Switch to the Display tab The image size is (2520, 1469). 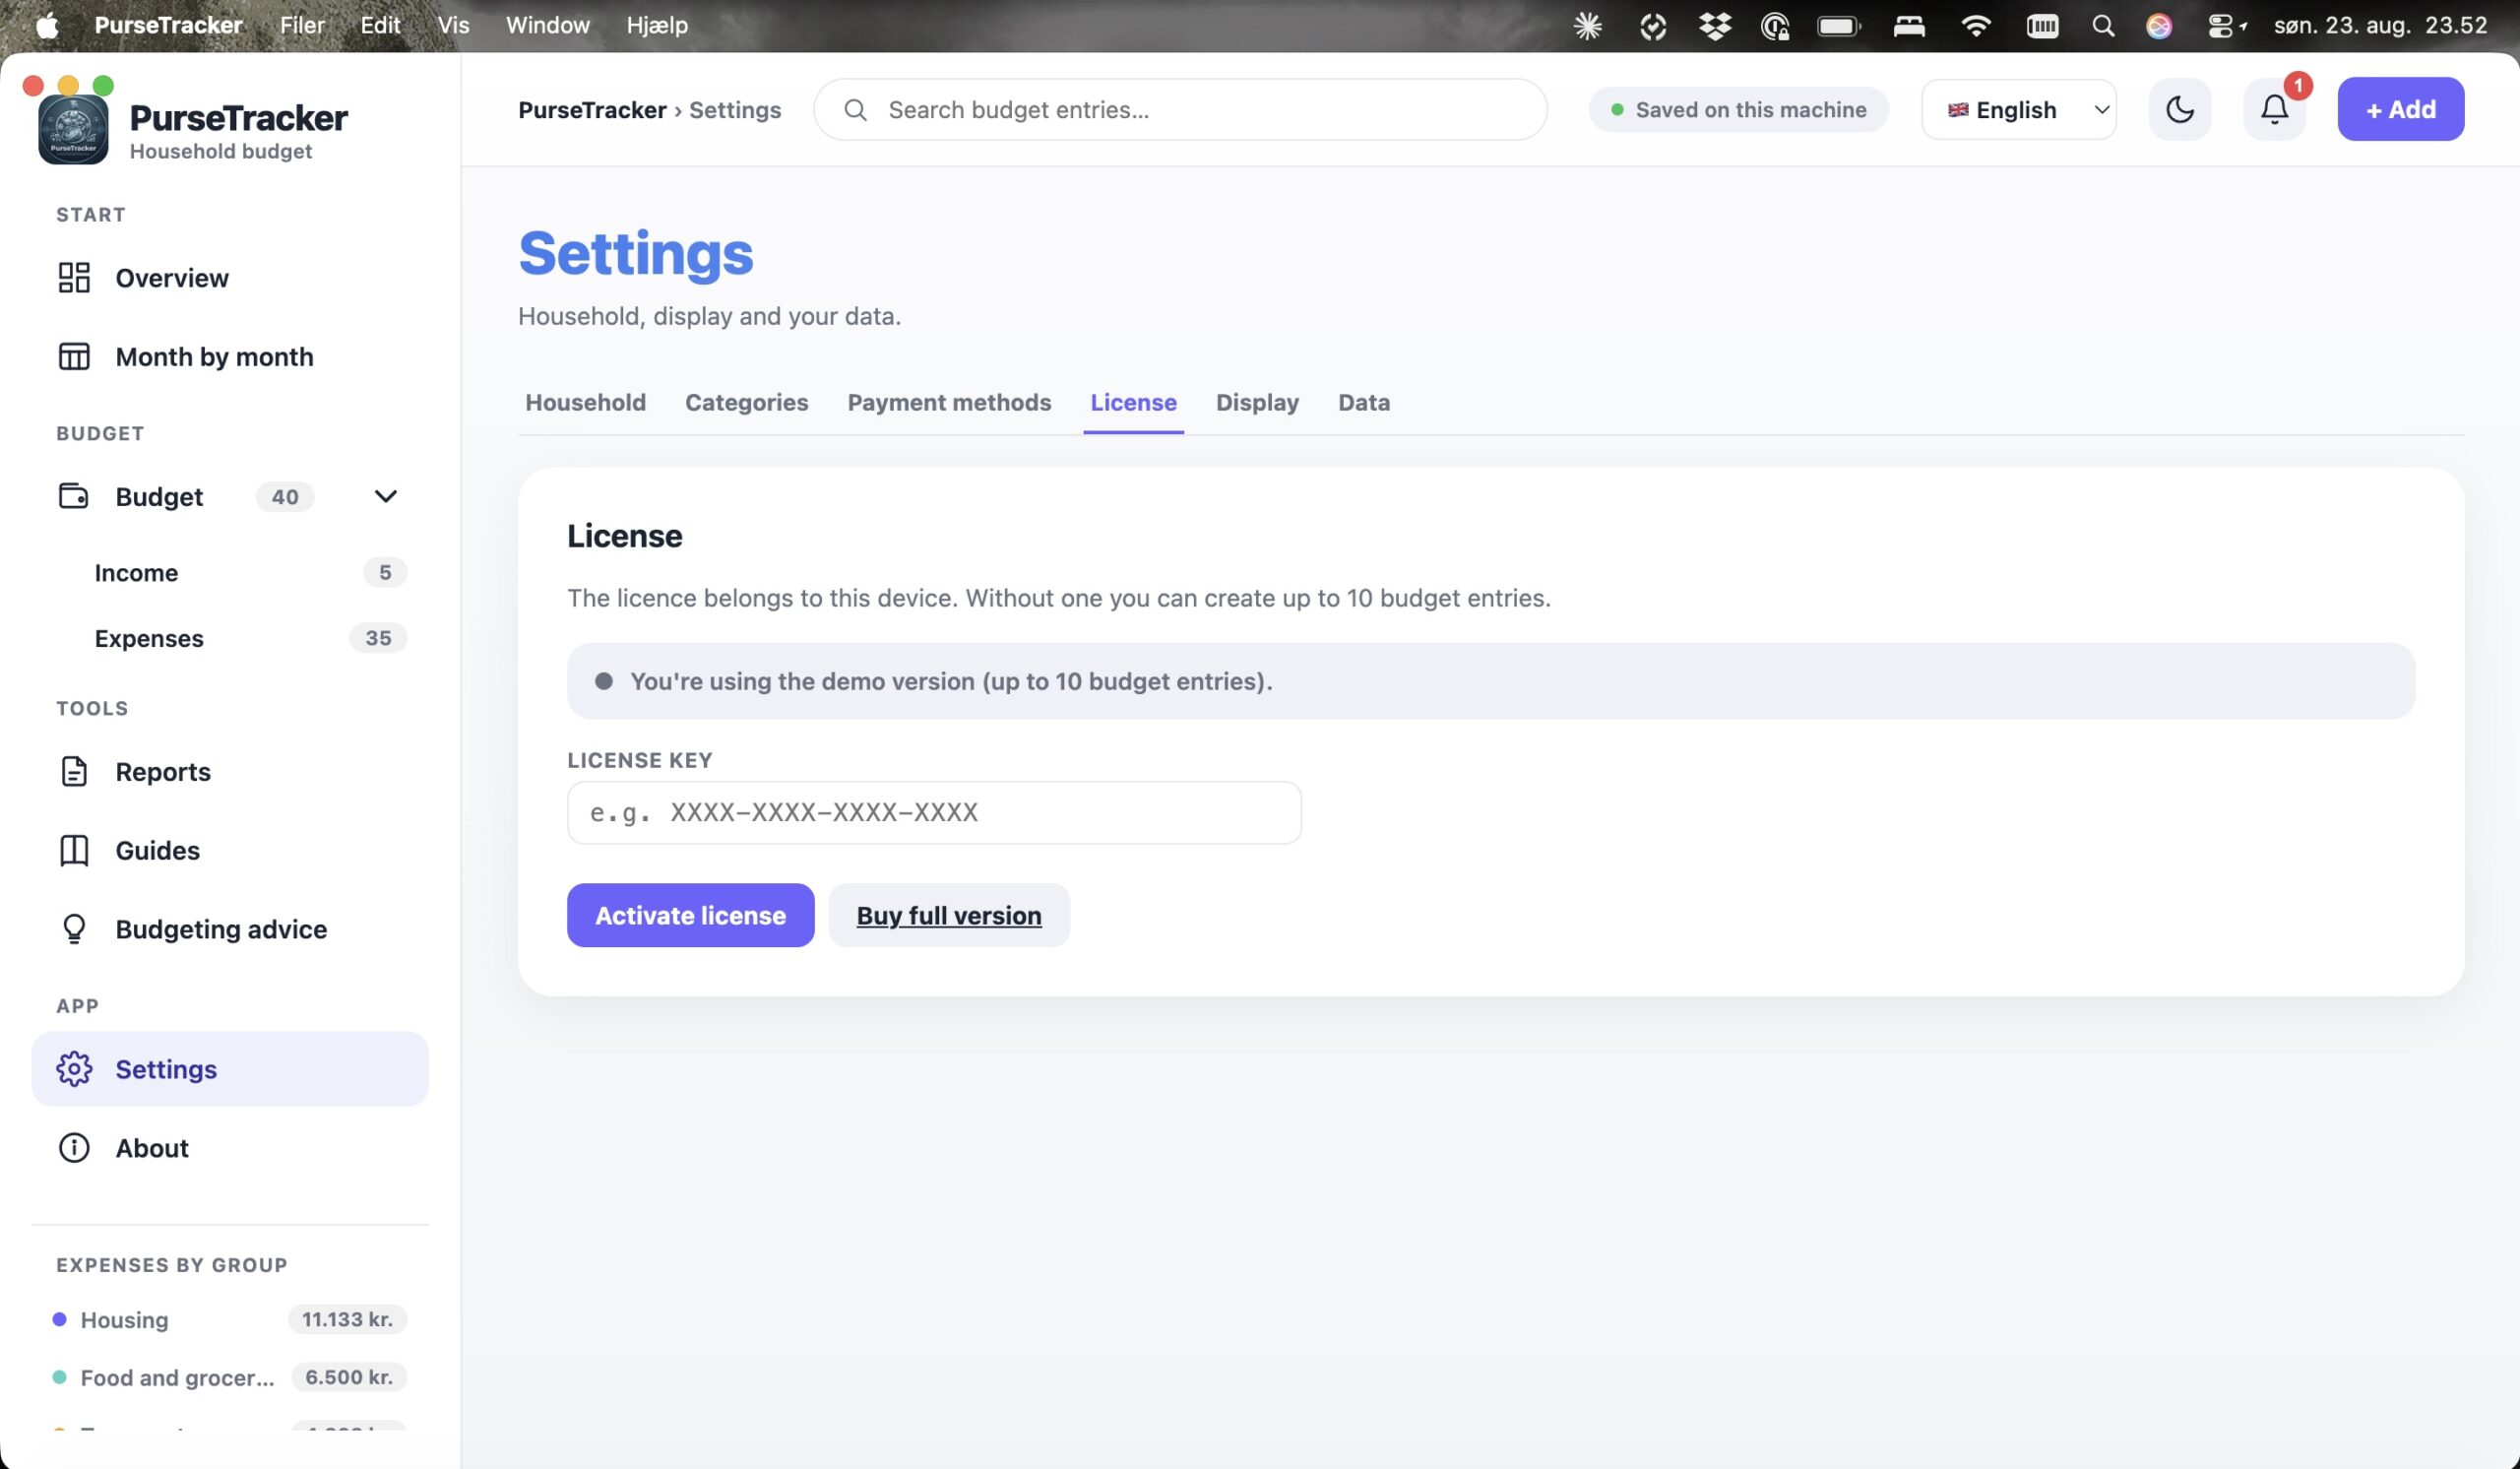pos(1257,402)
